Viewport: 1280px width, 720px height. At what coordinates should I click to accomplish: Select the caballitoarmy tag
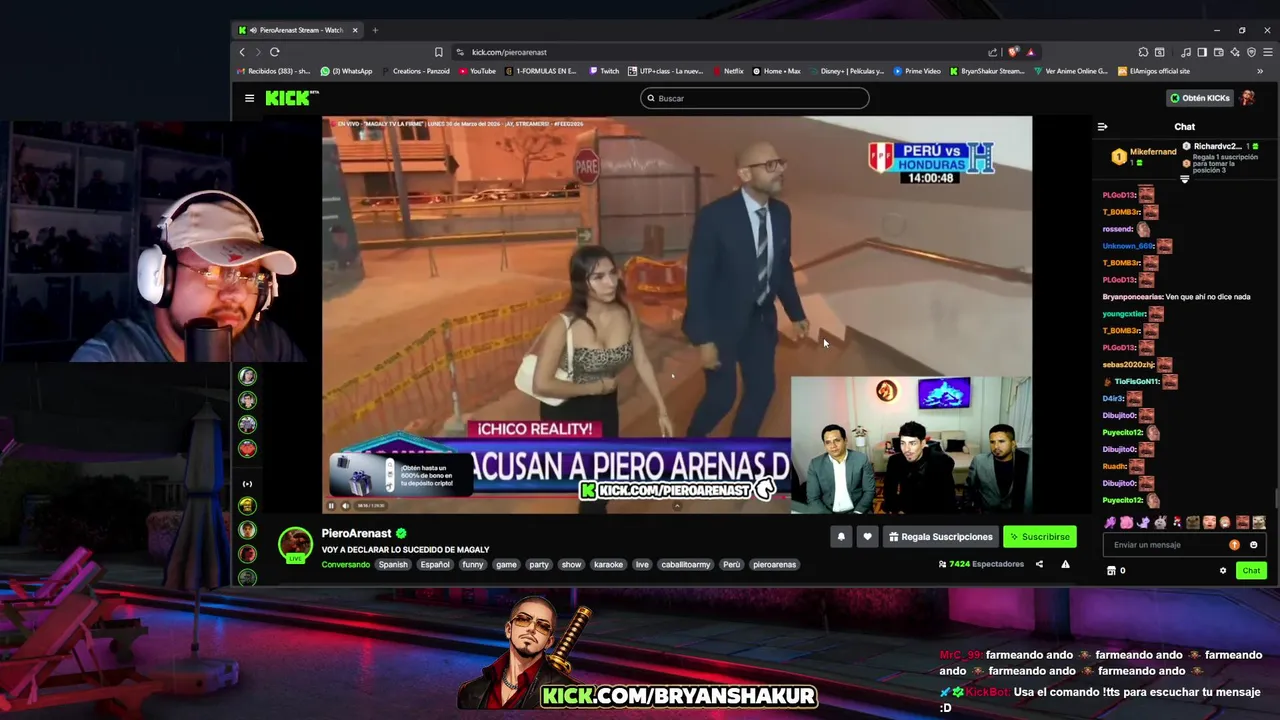(686, 565)
